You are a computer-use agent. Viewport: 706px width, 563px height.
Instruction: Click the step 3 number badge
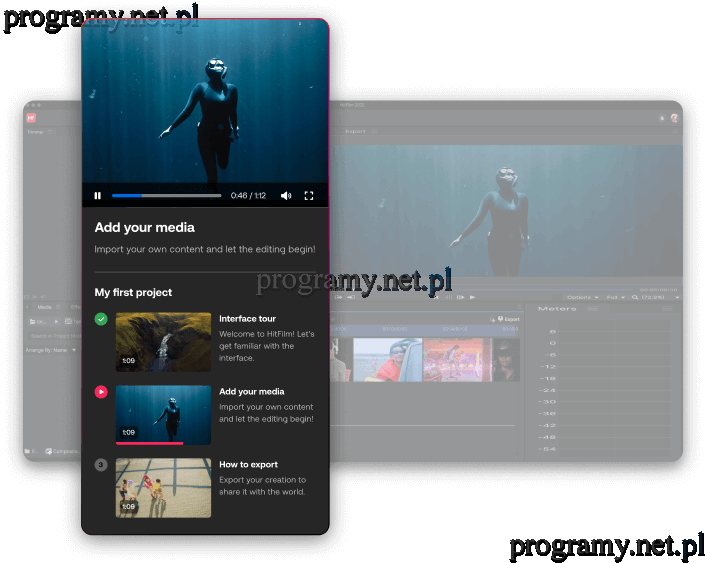[x=101, y=465]
